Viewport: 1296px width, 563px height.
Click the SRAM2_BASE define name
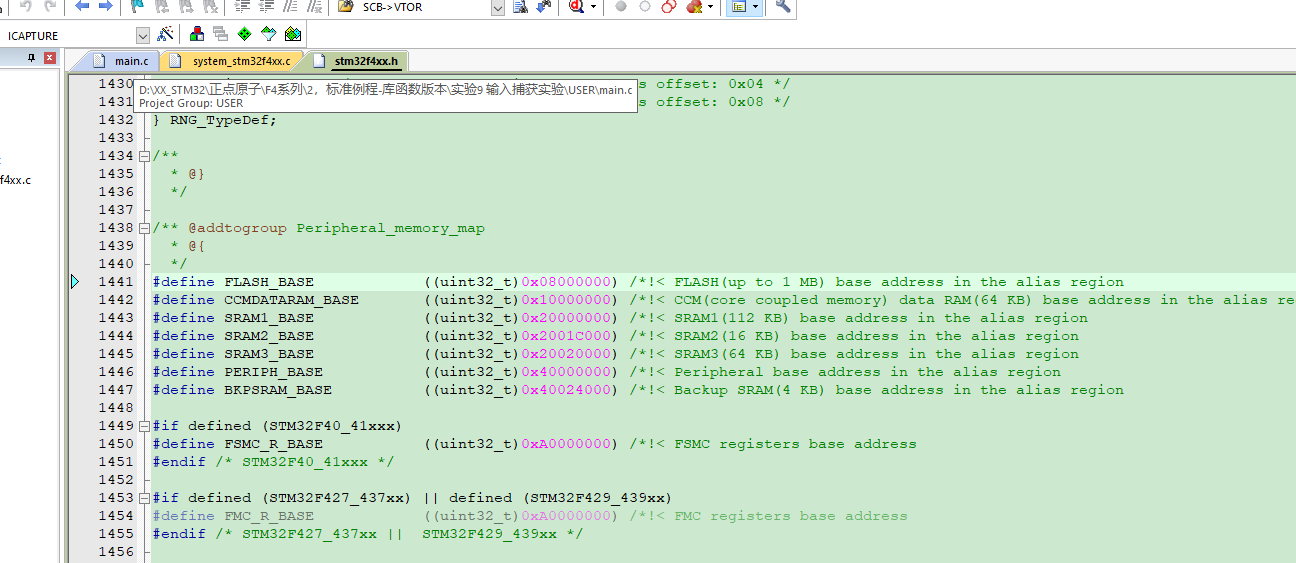(269, 336)
